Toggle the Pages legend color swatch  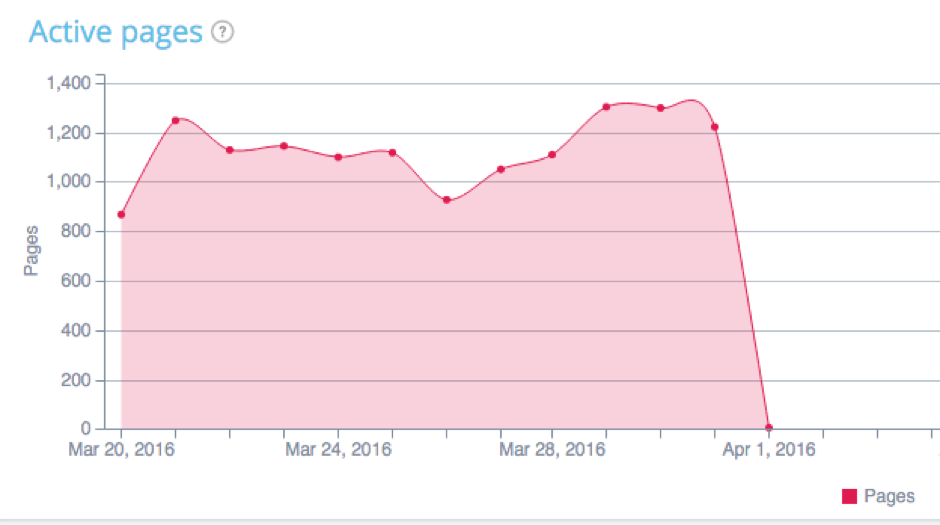tap(850, 496)
